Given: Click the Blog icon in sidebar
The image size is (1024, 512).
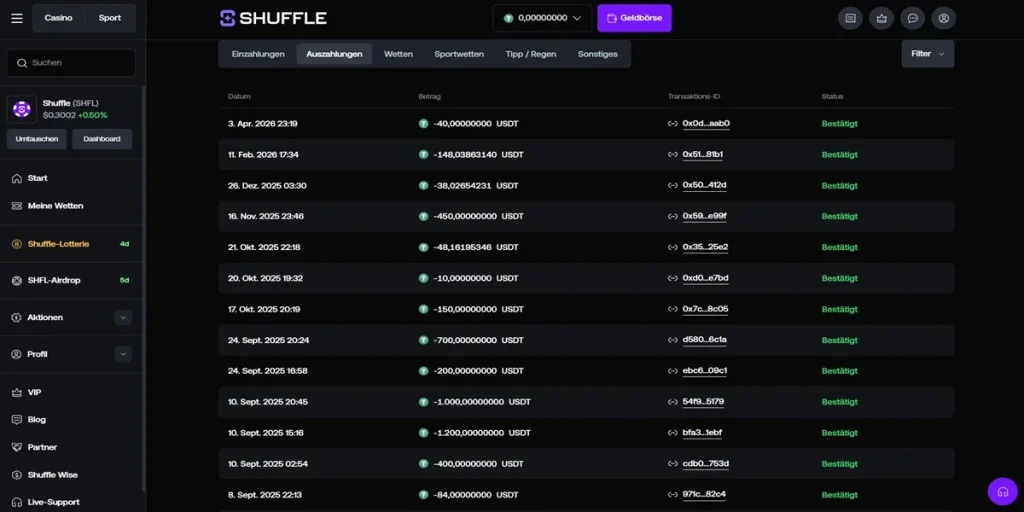Looking at the screenshot, I should [17, 420].
